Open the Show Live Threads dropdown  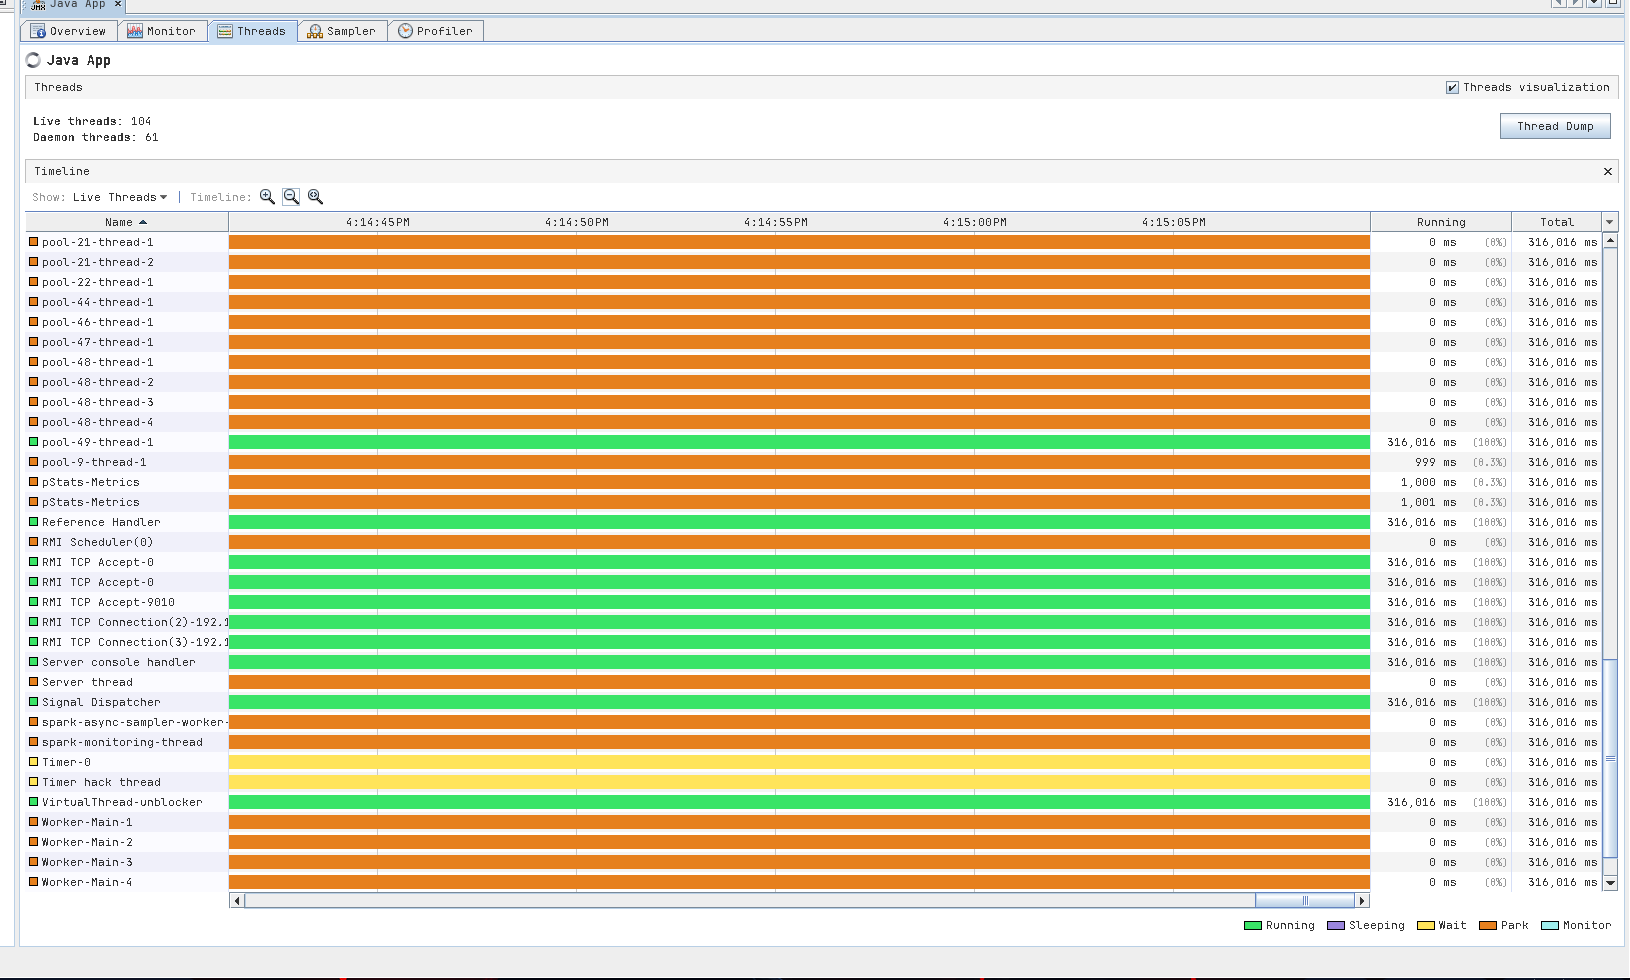click(x=120, y=197)
